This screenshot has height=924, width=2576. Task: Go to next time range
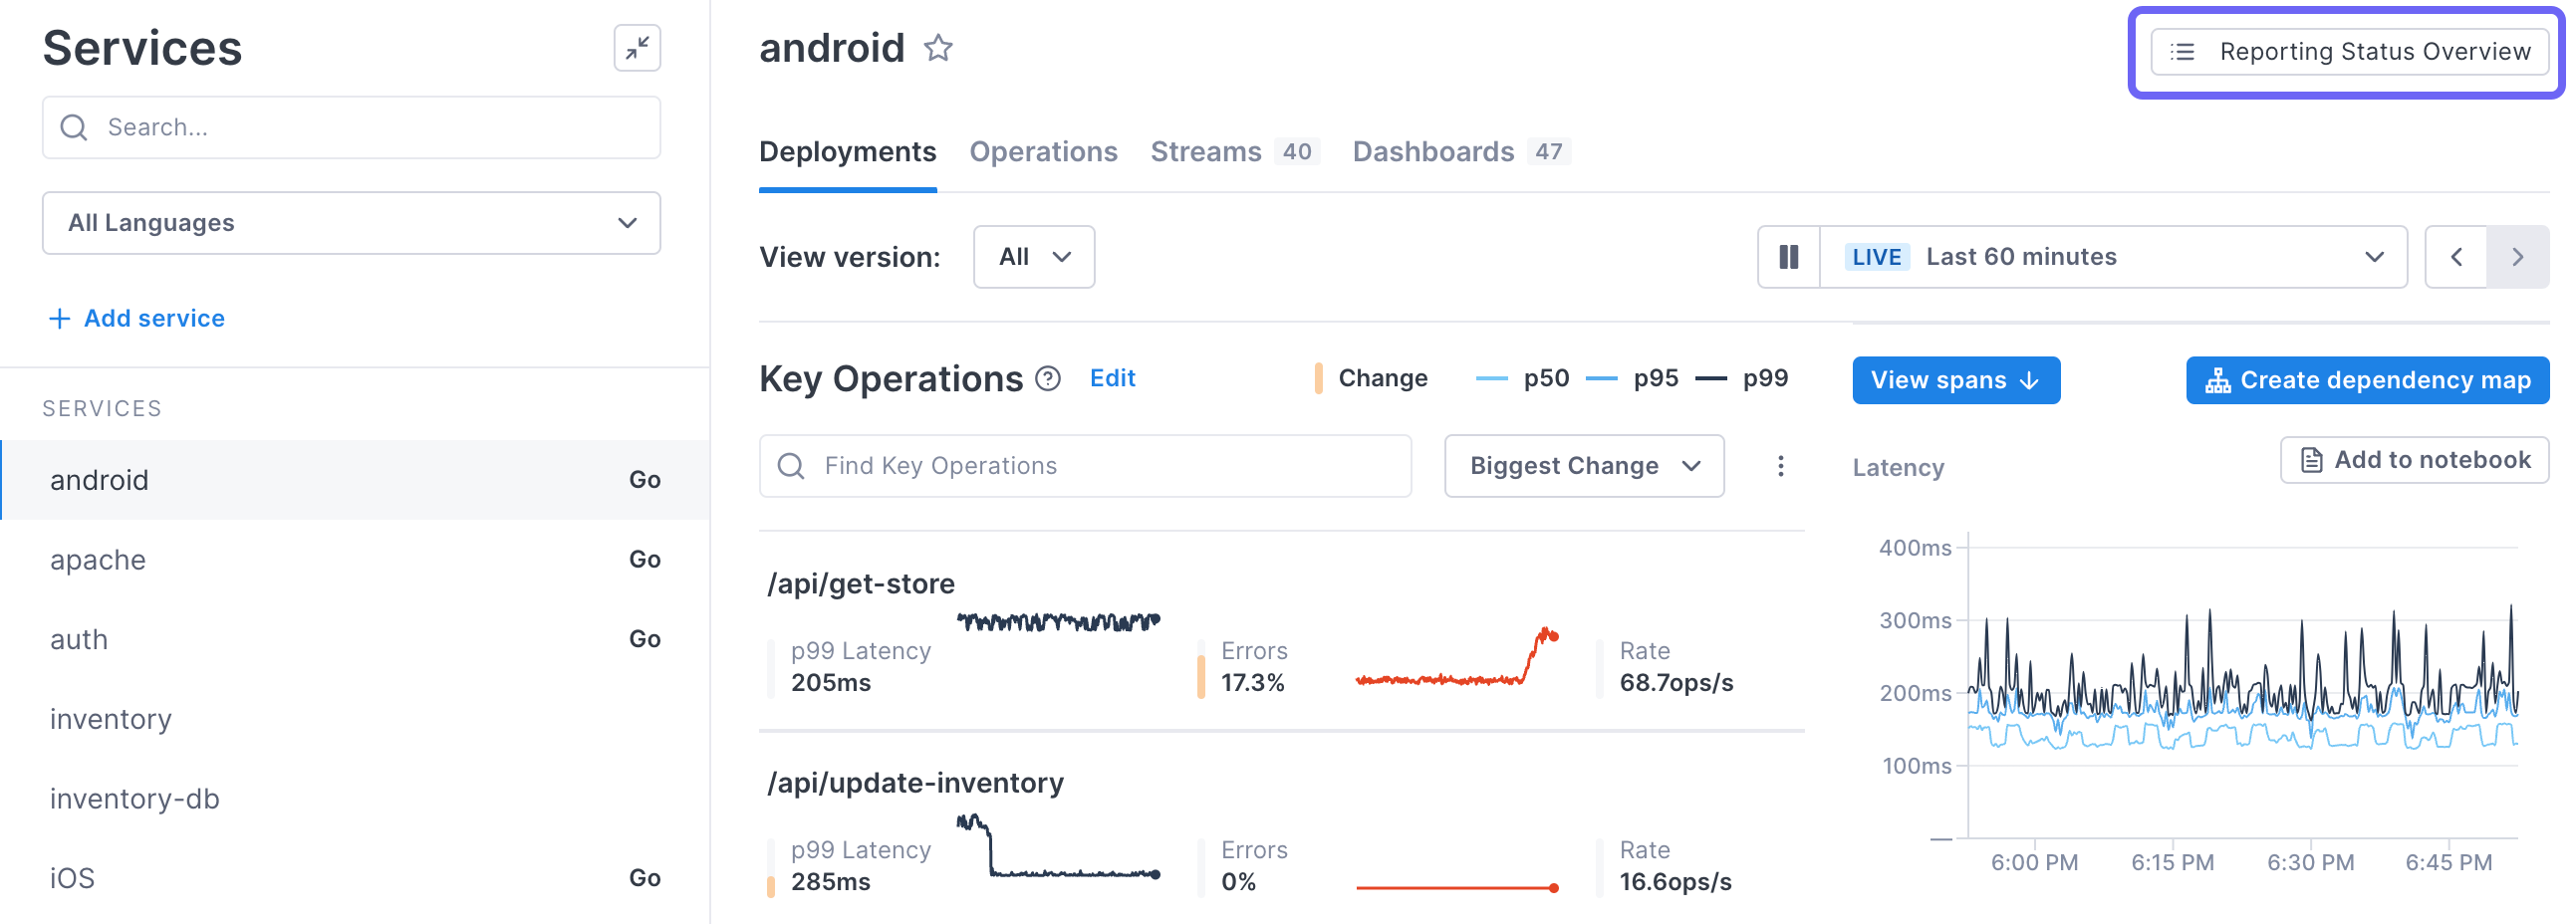(2517, 257)
